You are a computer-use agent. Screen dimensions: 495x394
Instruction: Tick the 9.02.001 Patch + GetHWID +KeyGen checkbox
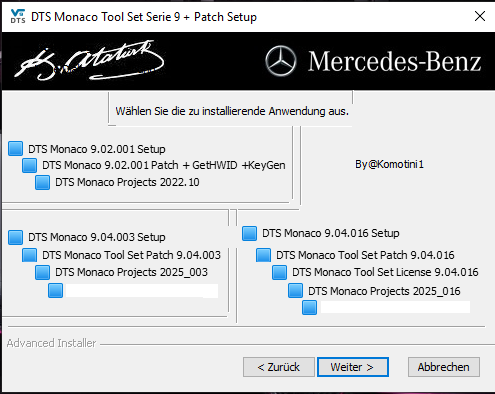point(29,165)
